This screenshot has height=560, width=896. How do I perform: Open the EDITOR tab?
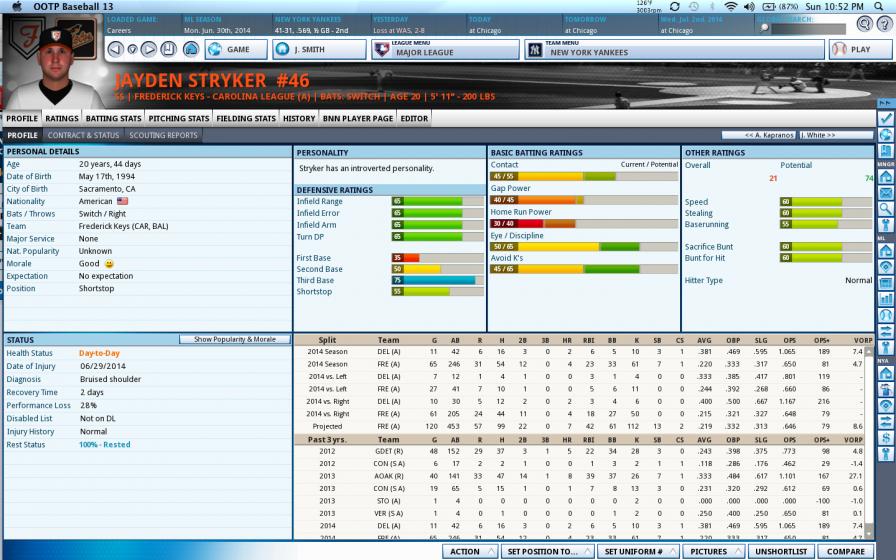(414, 118)
